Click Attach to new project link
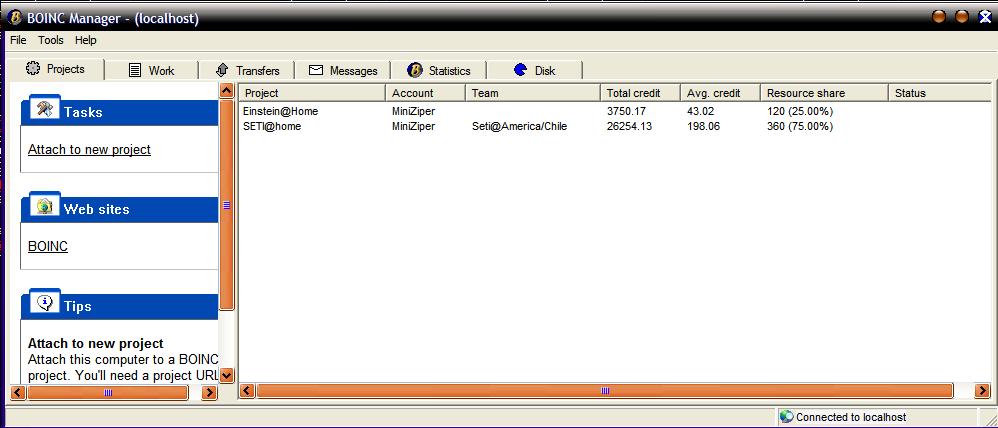 pyautogui.click(x=89, y=150)
